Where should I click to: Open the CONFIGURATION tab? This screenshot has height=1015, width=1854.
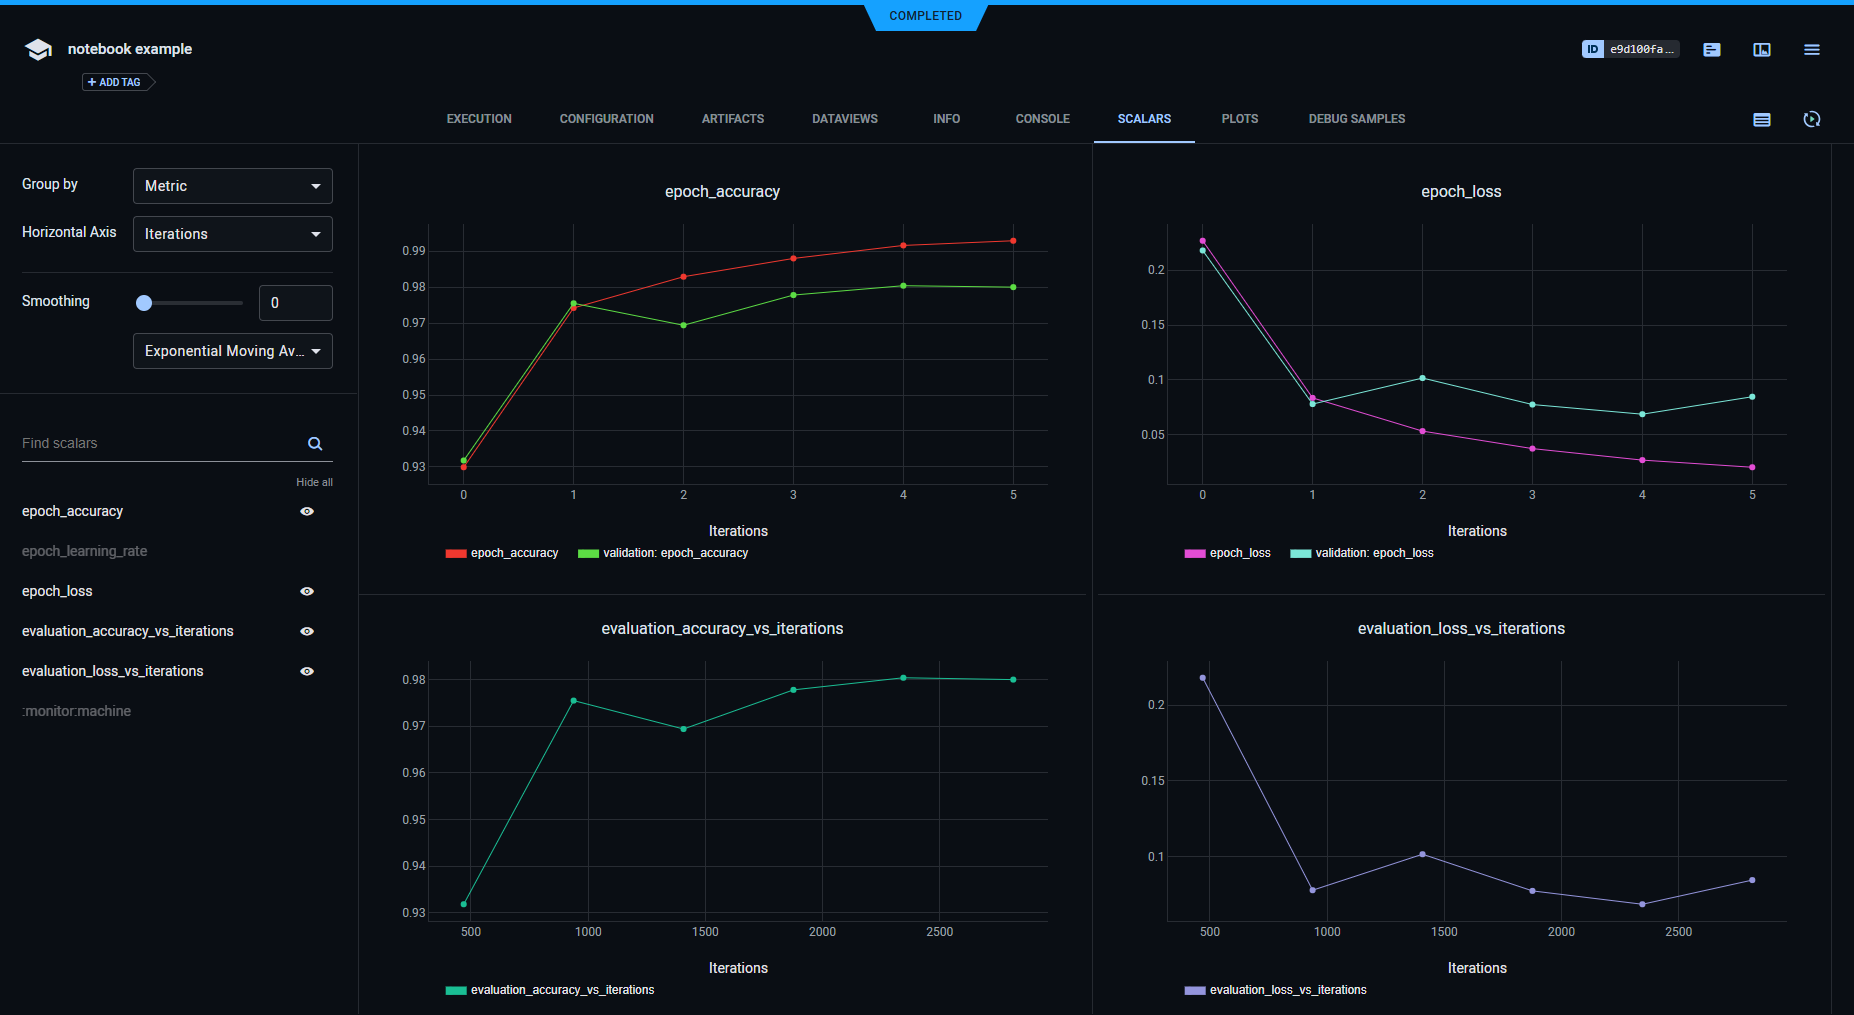[606, 119]
